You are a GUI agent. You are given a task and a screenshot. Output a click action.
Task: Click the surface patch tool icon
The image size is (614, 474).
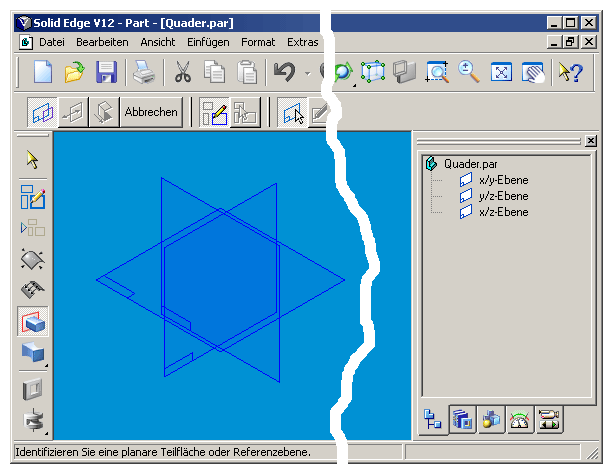tap(33, 259)
